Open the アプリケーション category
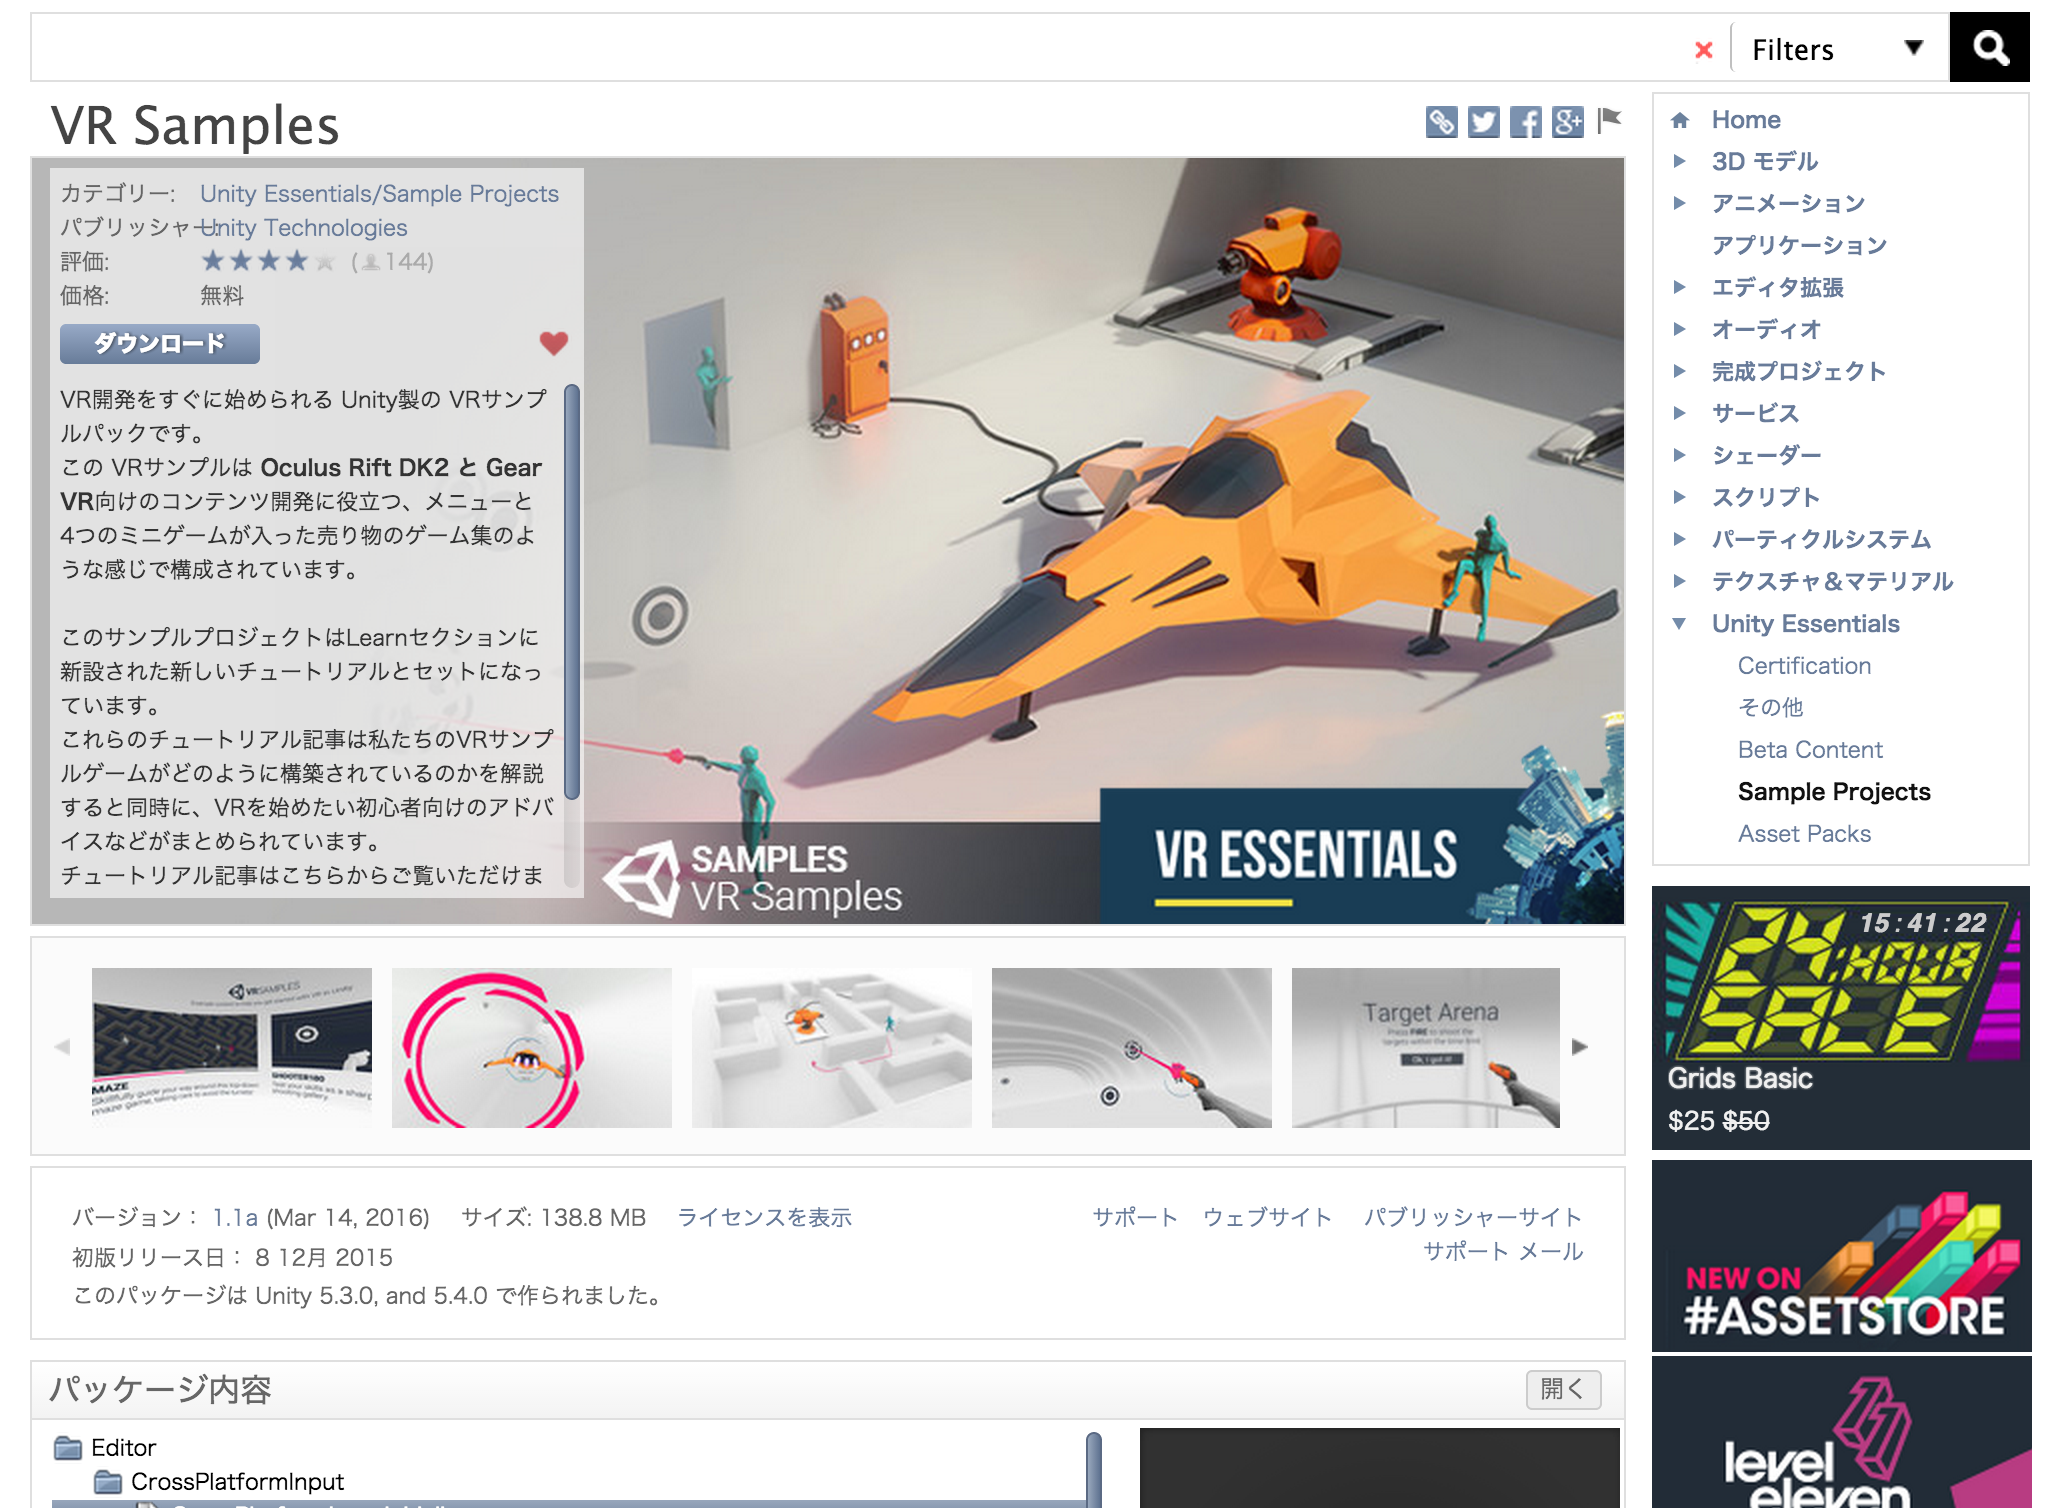2050x1508 pixels. click(1799, 245)
